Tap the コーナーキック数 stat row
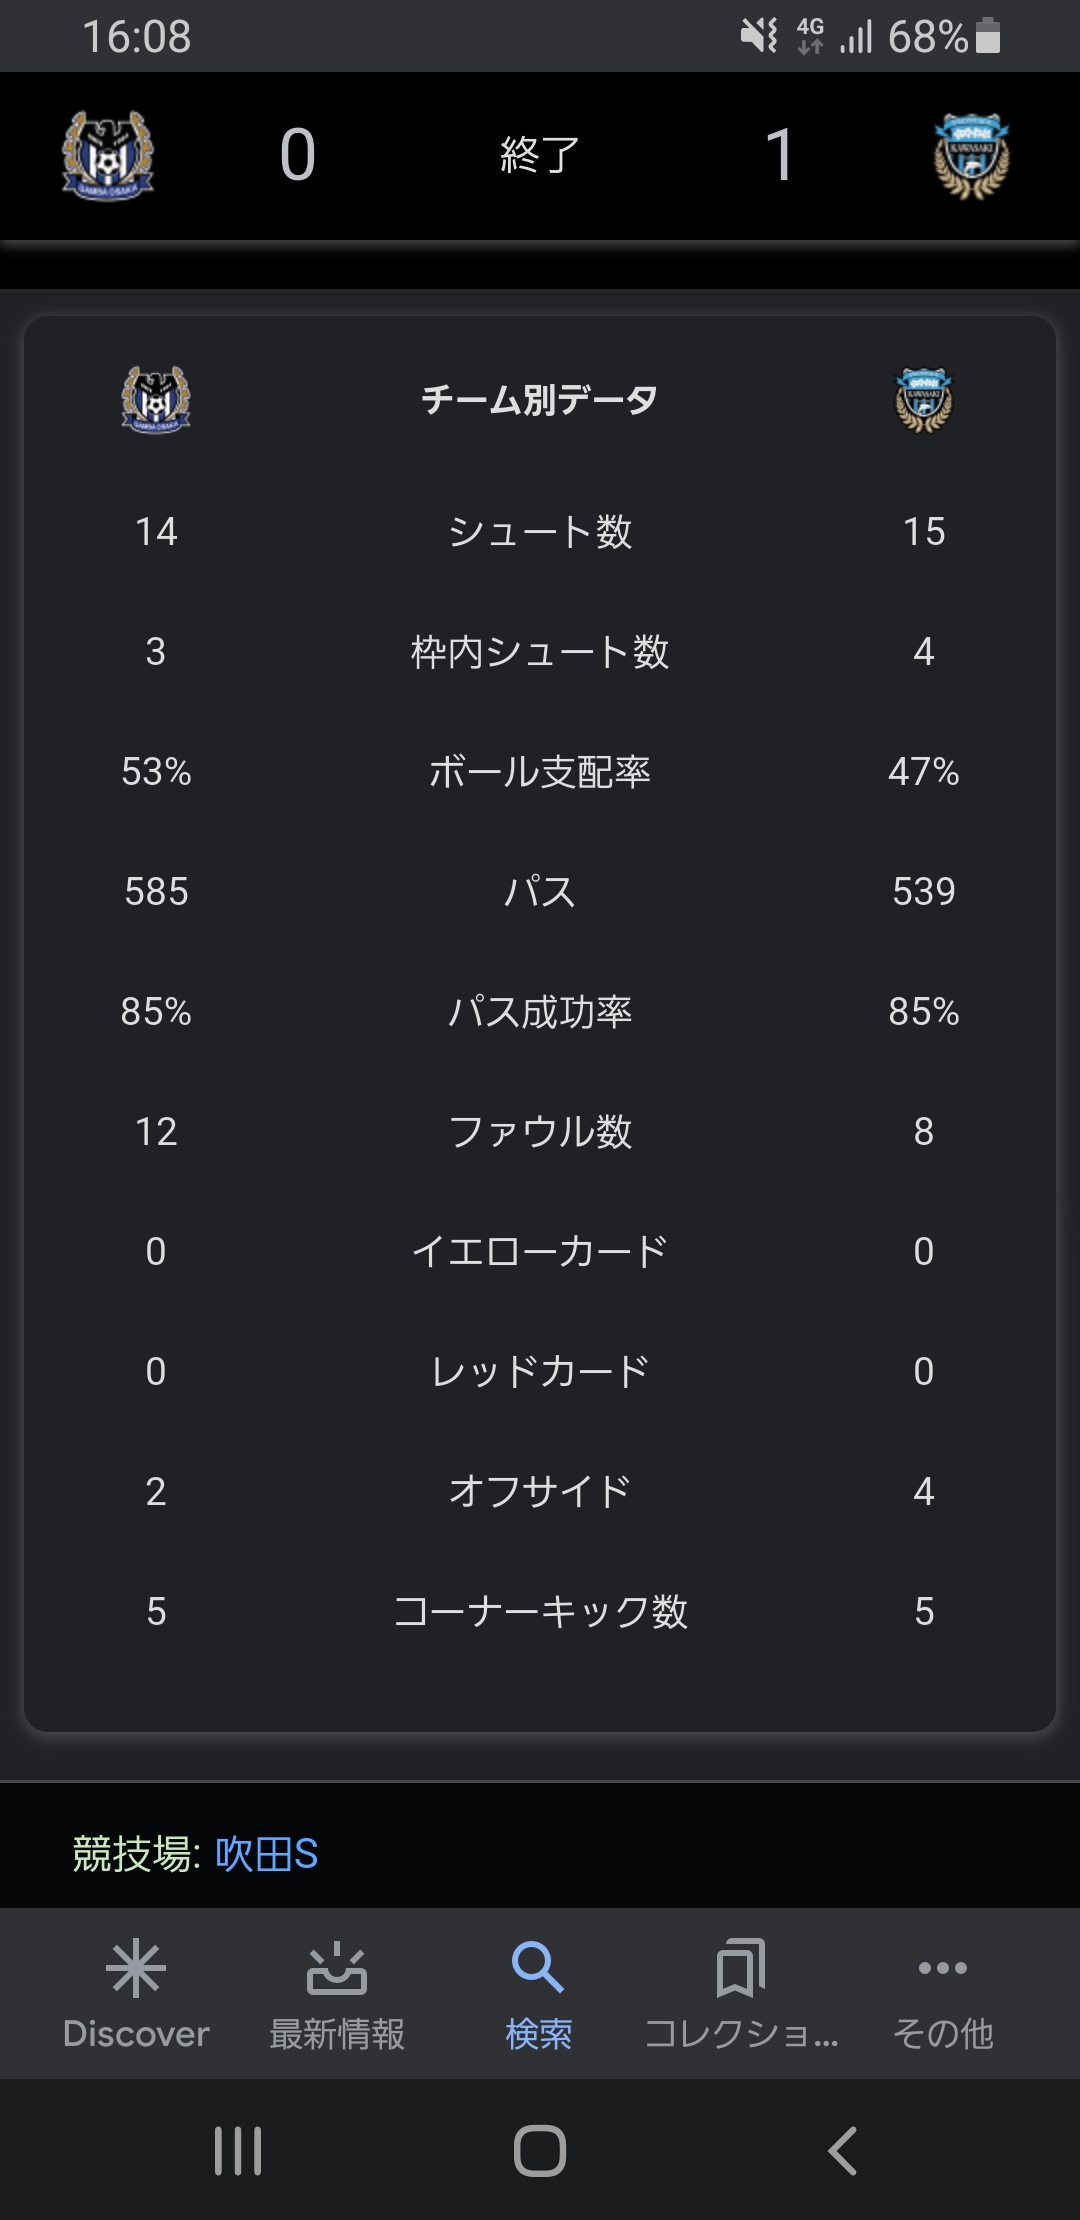 click(x=540, y=1611)
